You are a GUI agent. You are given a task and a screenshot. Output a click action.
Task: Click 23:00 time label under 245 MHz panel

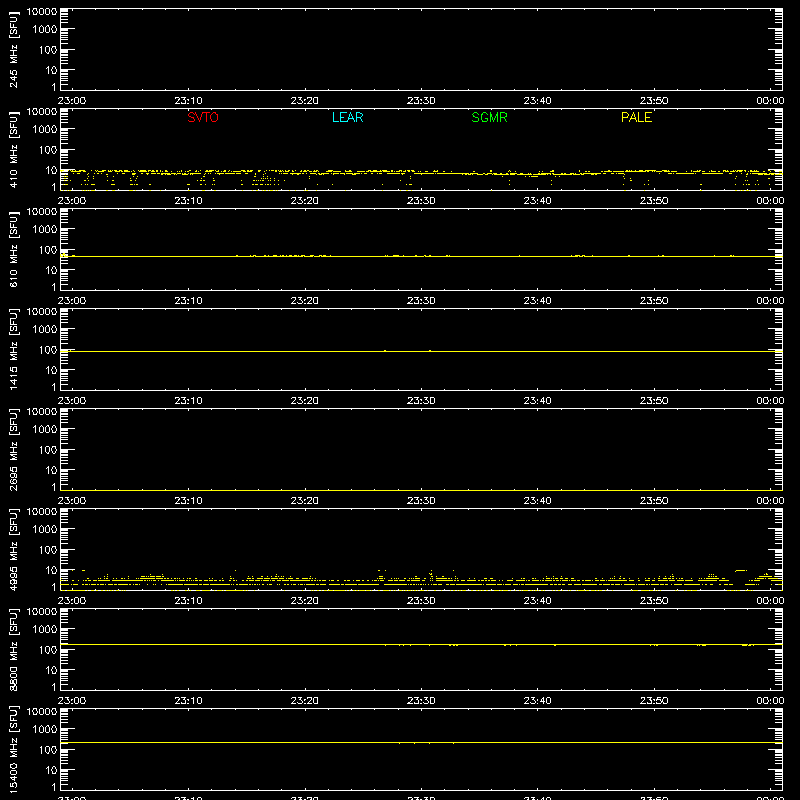(72, 101)
